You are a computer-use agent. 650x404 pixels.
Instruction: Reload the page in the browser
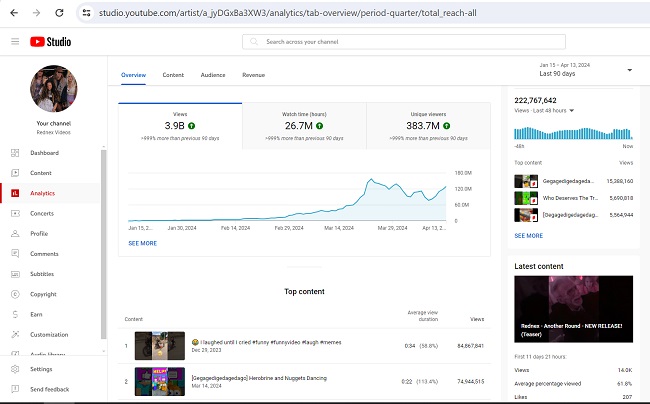pyautogui.click(x=61, y=13)
